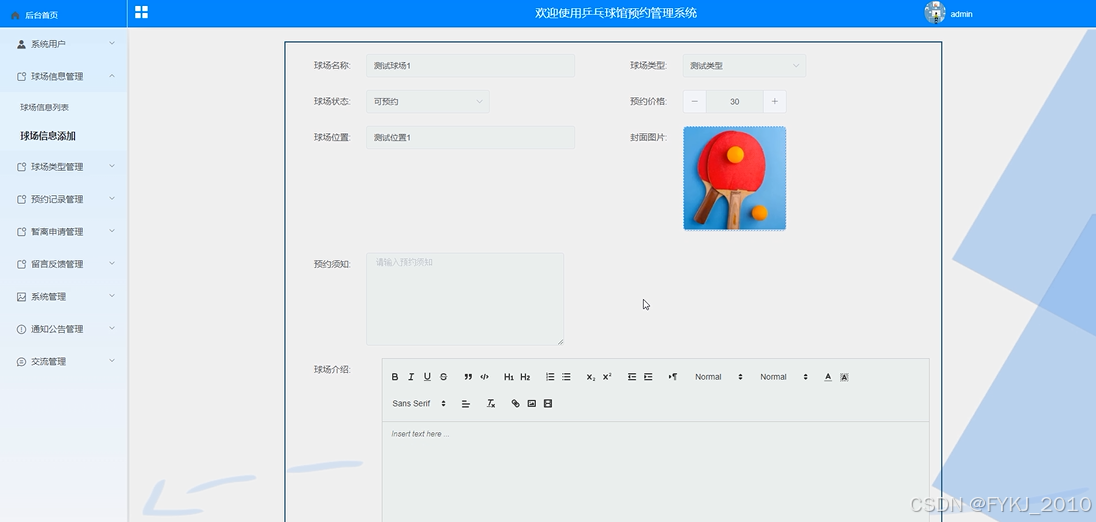Start an ordered numbered list

(550, 377)
